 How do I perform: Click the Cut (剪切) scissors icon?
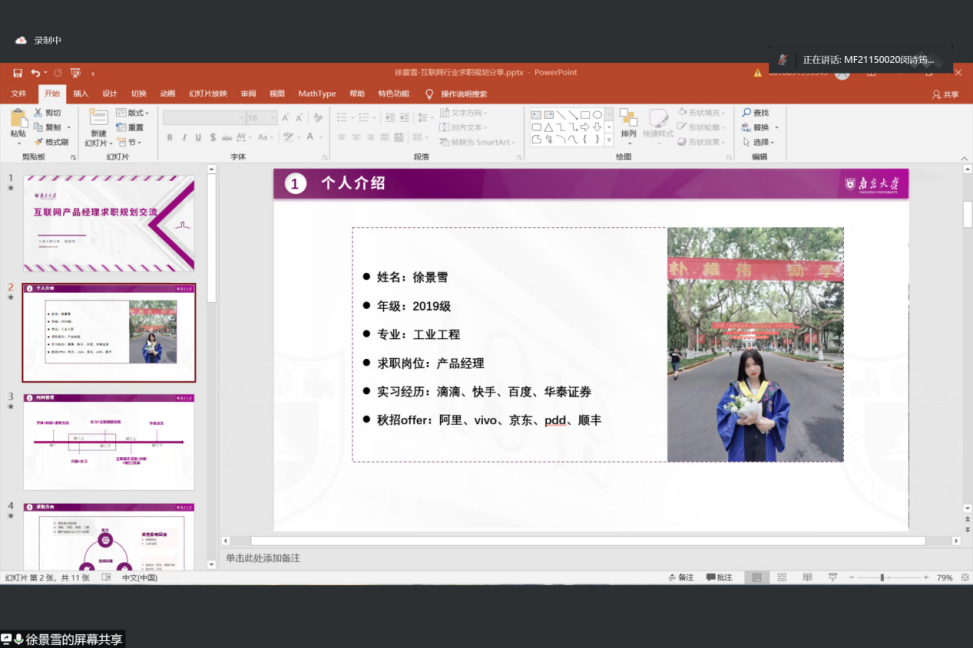pos(39,113)
